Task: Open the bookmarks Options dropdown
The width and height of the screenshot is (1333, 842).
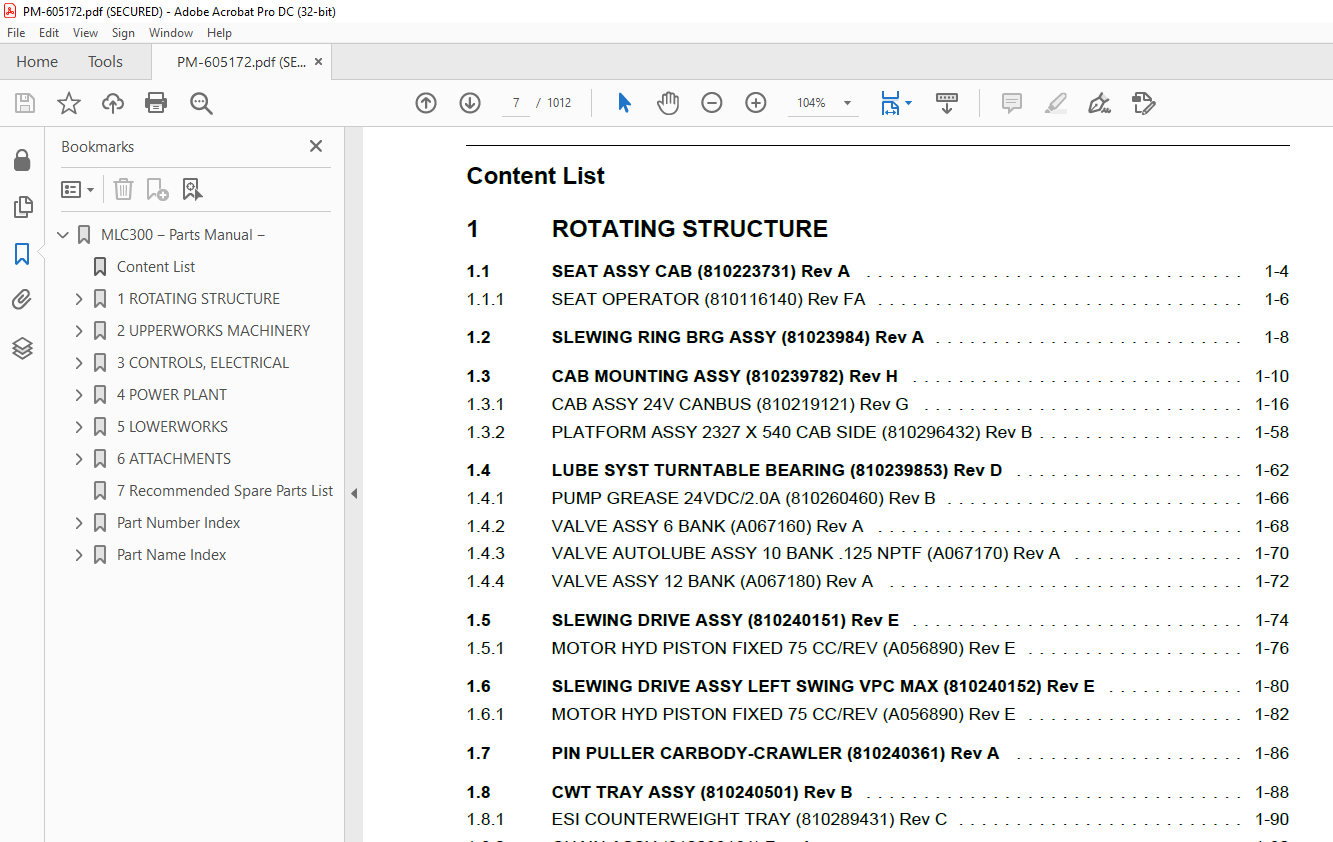Action: [78, 189]
